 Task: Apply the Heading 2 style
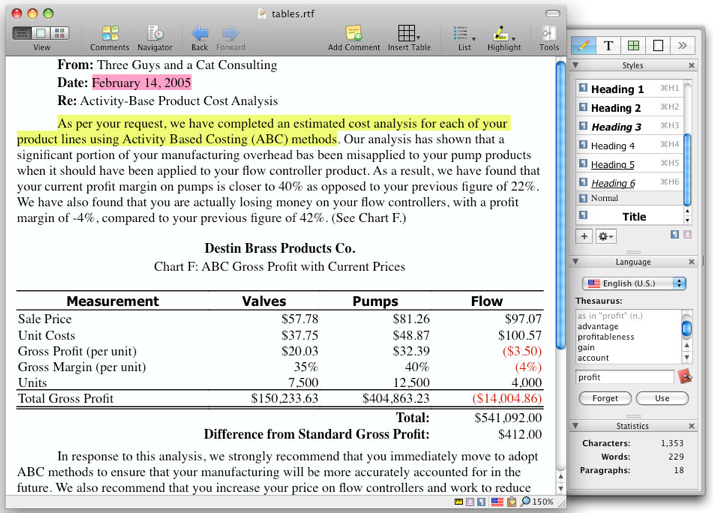[629, 108]
